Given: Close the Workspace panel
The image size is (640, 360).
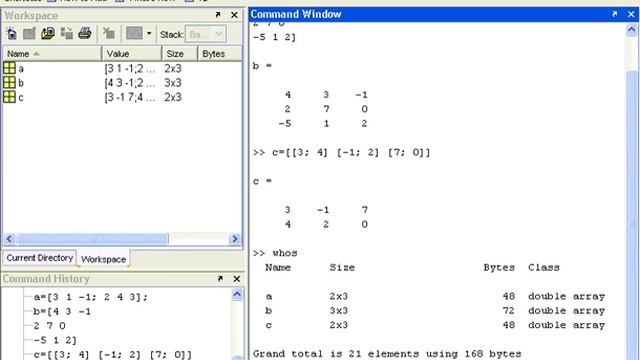Looking at the screenshot, I should [234, 15].
